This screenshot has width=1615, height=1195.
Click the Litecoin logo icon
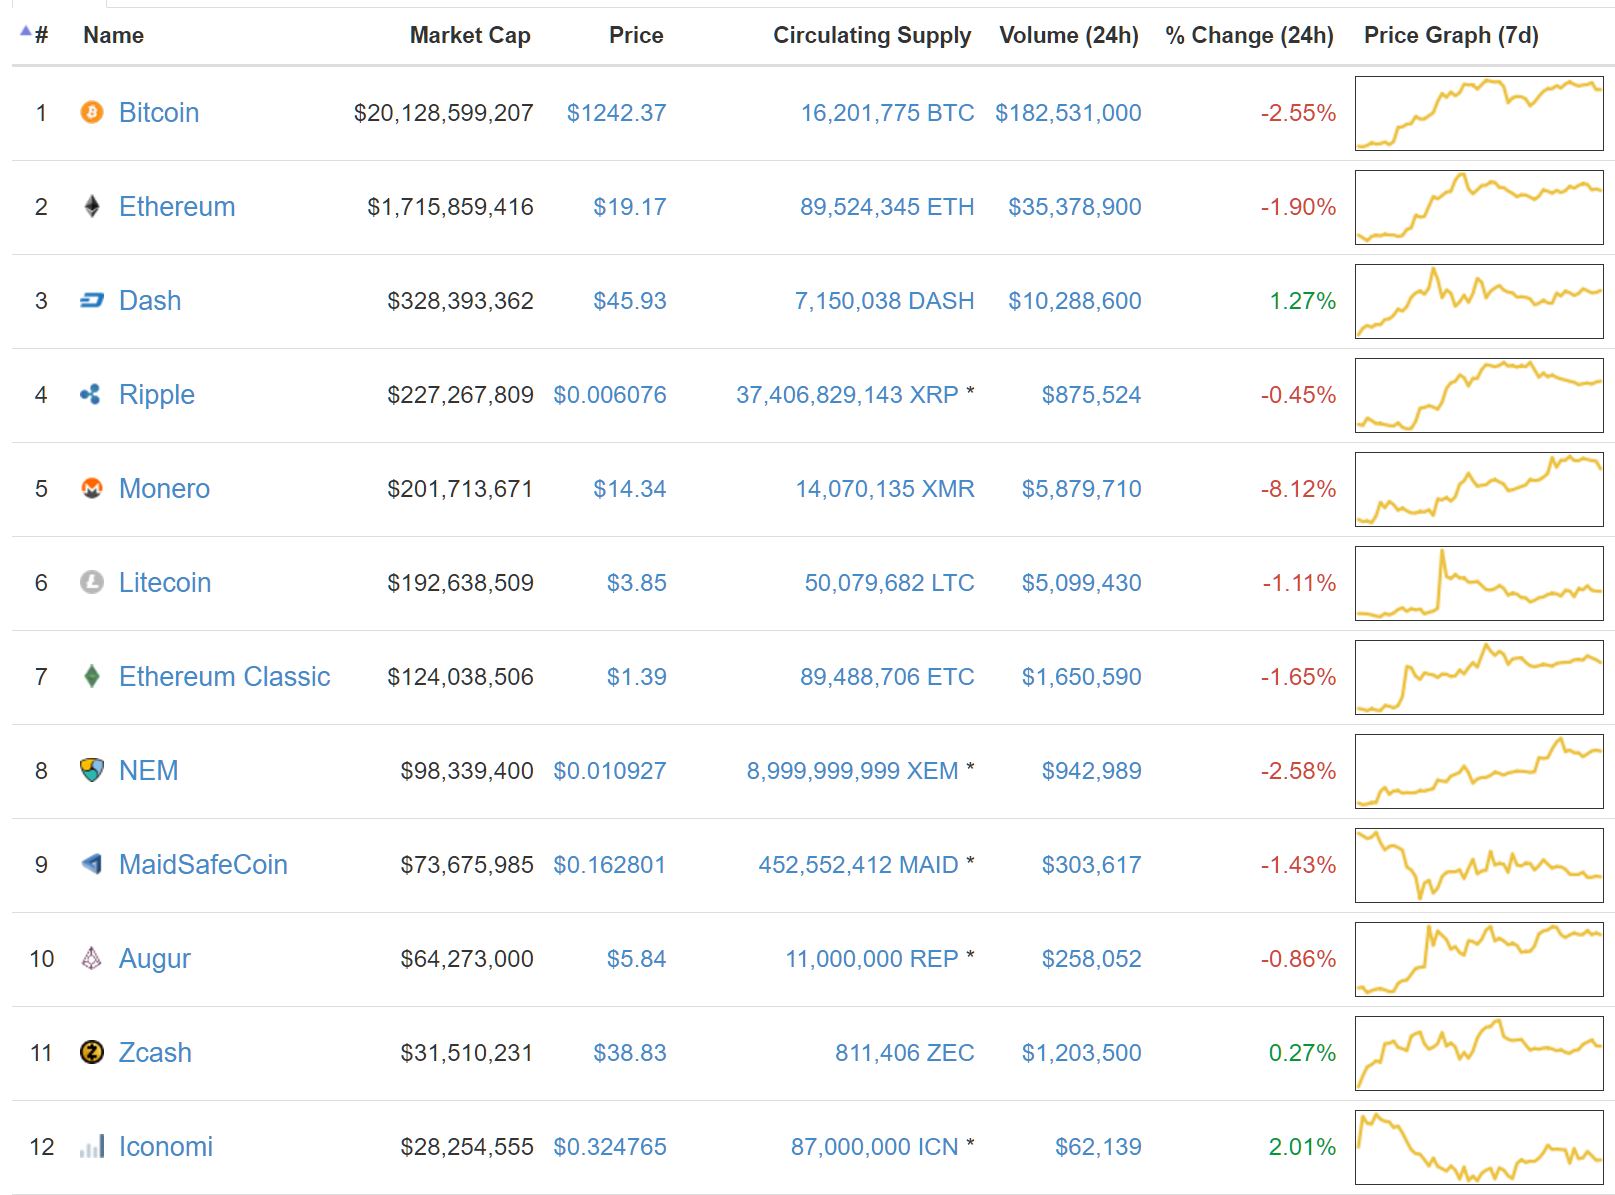(92, 582)
